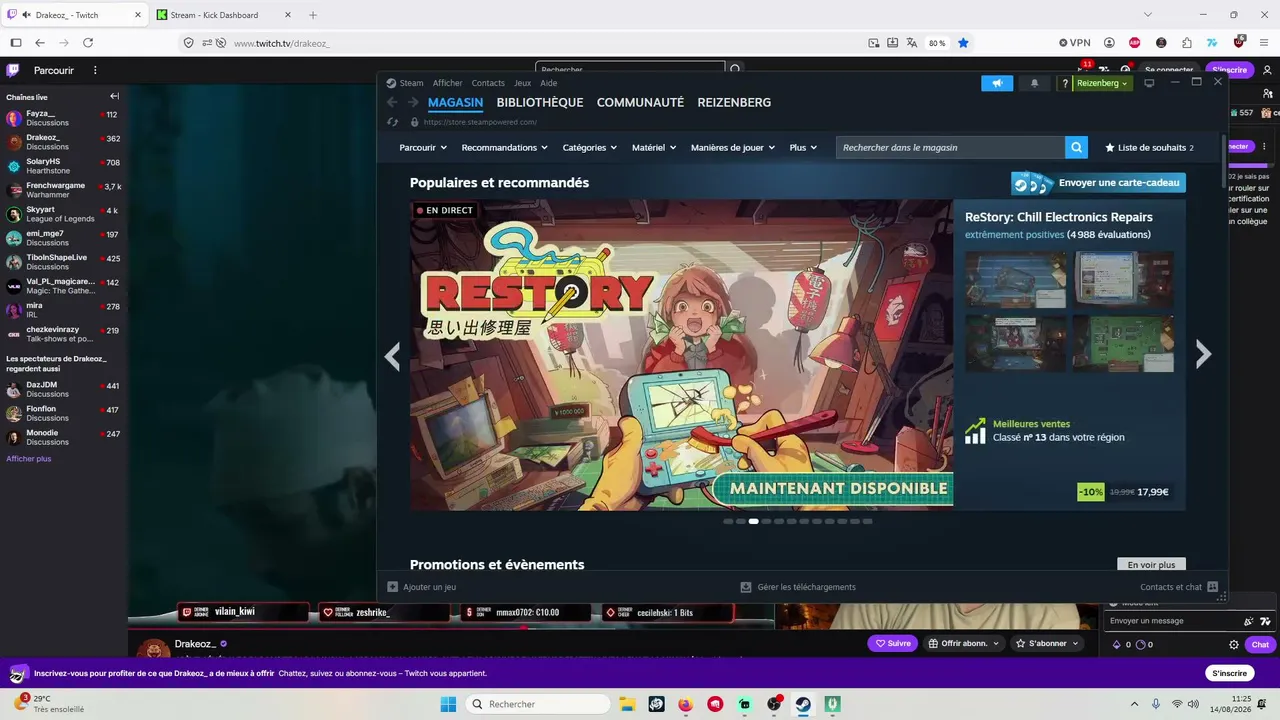Open Liste de souhaits wishlist
The width and height of the screenshot is (1280, 720).
(1149, 147)
